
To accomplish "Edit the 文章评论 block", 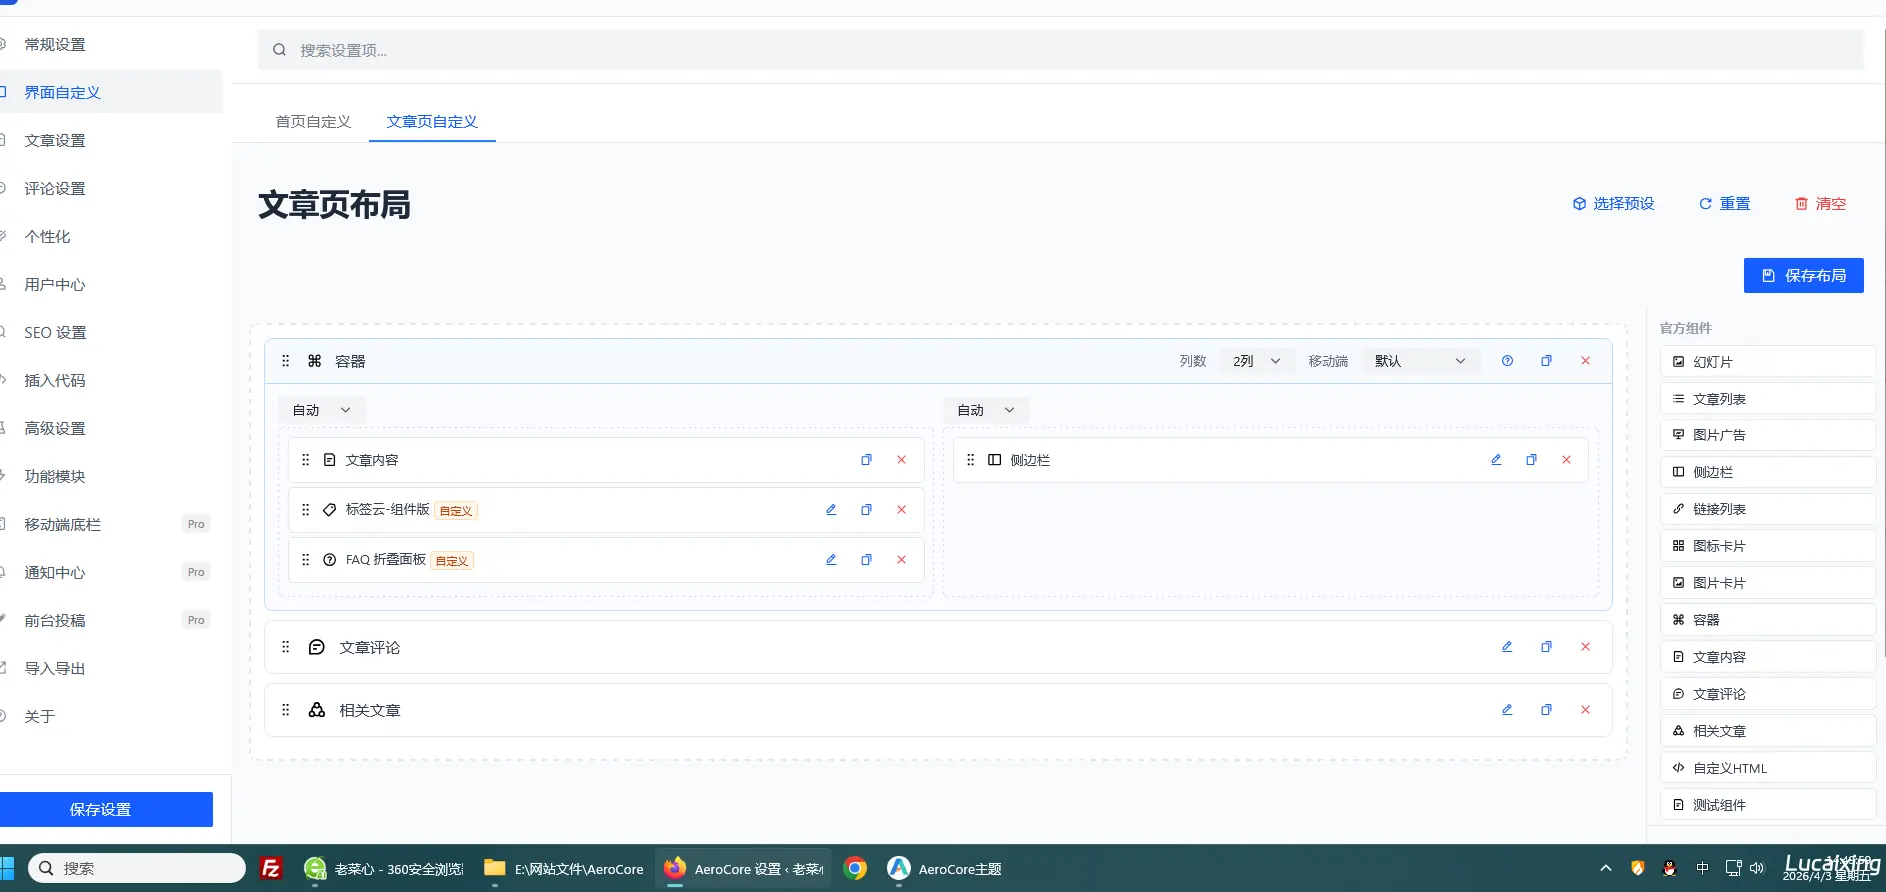I will [1507, 647].
